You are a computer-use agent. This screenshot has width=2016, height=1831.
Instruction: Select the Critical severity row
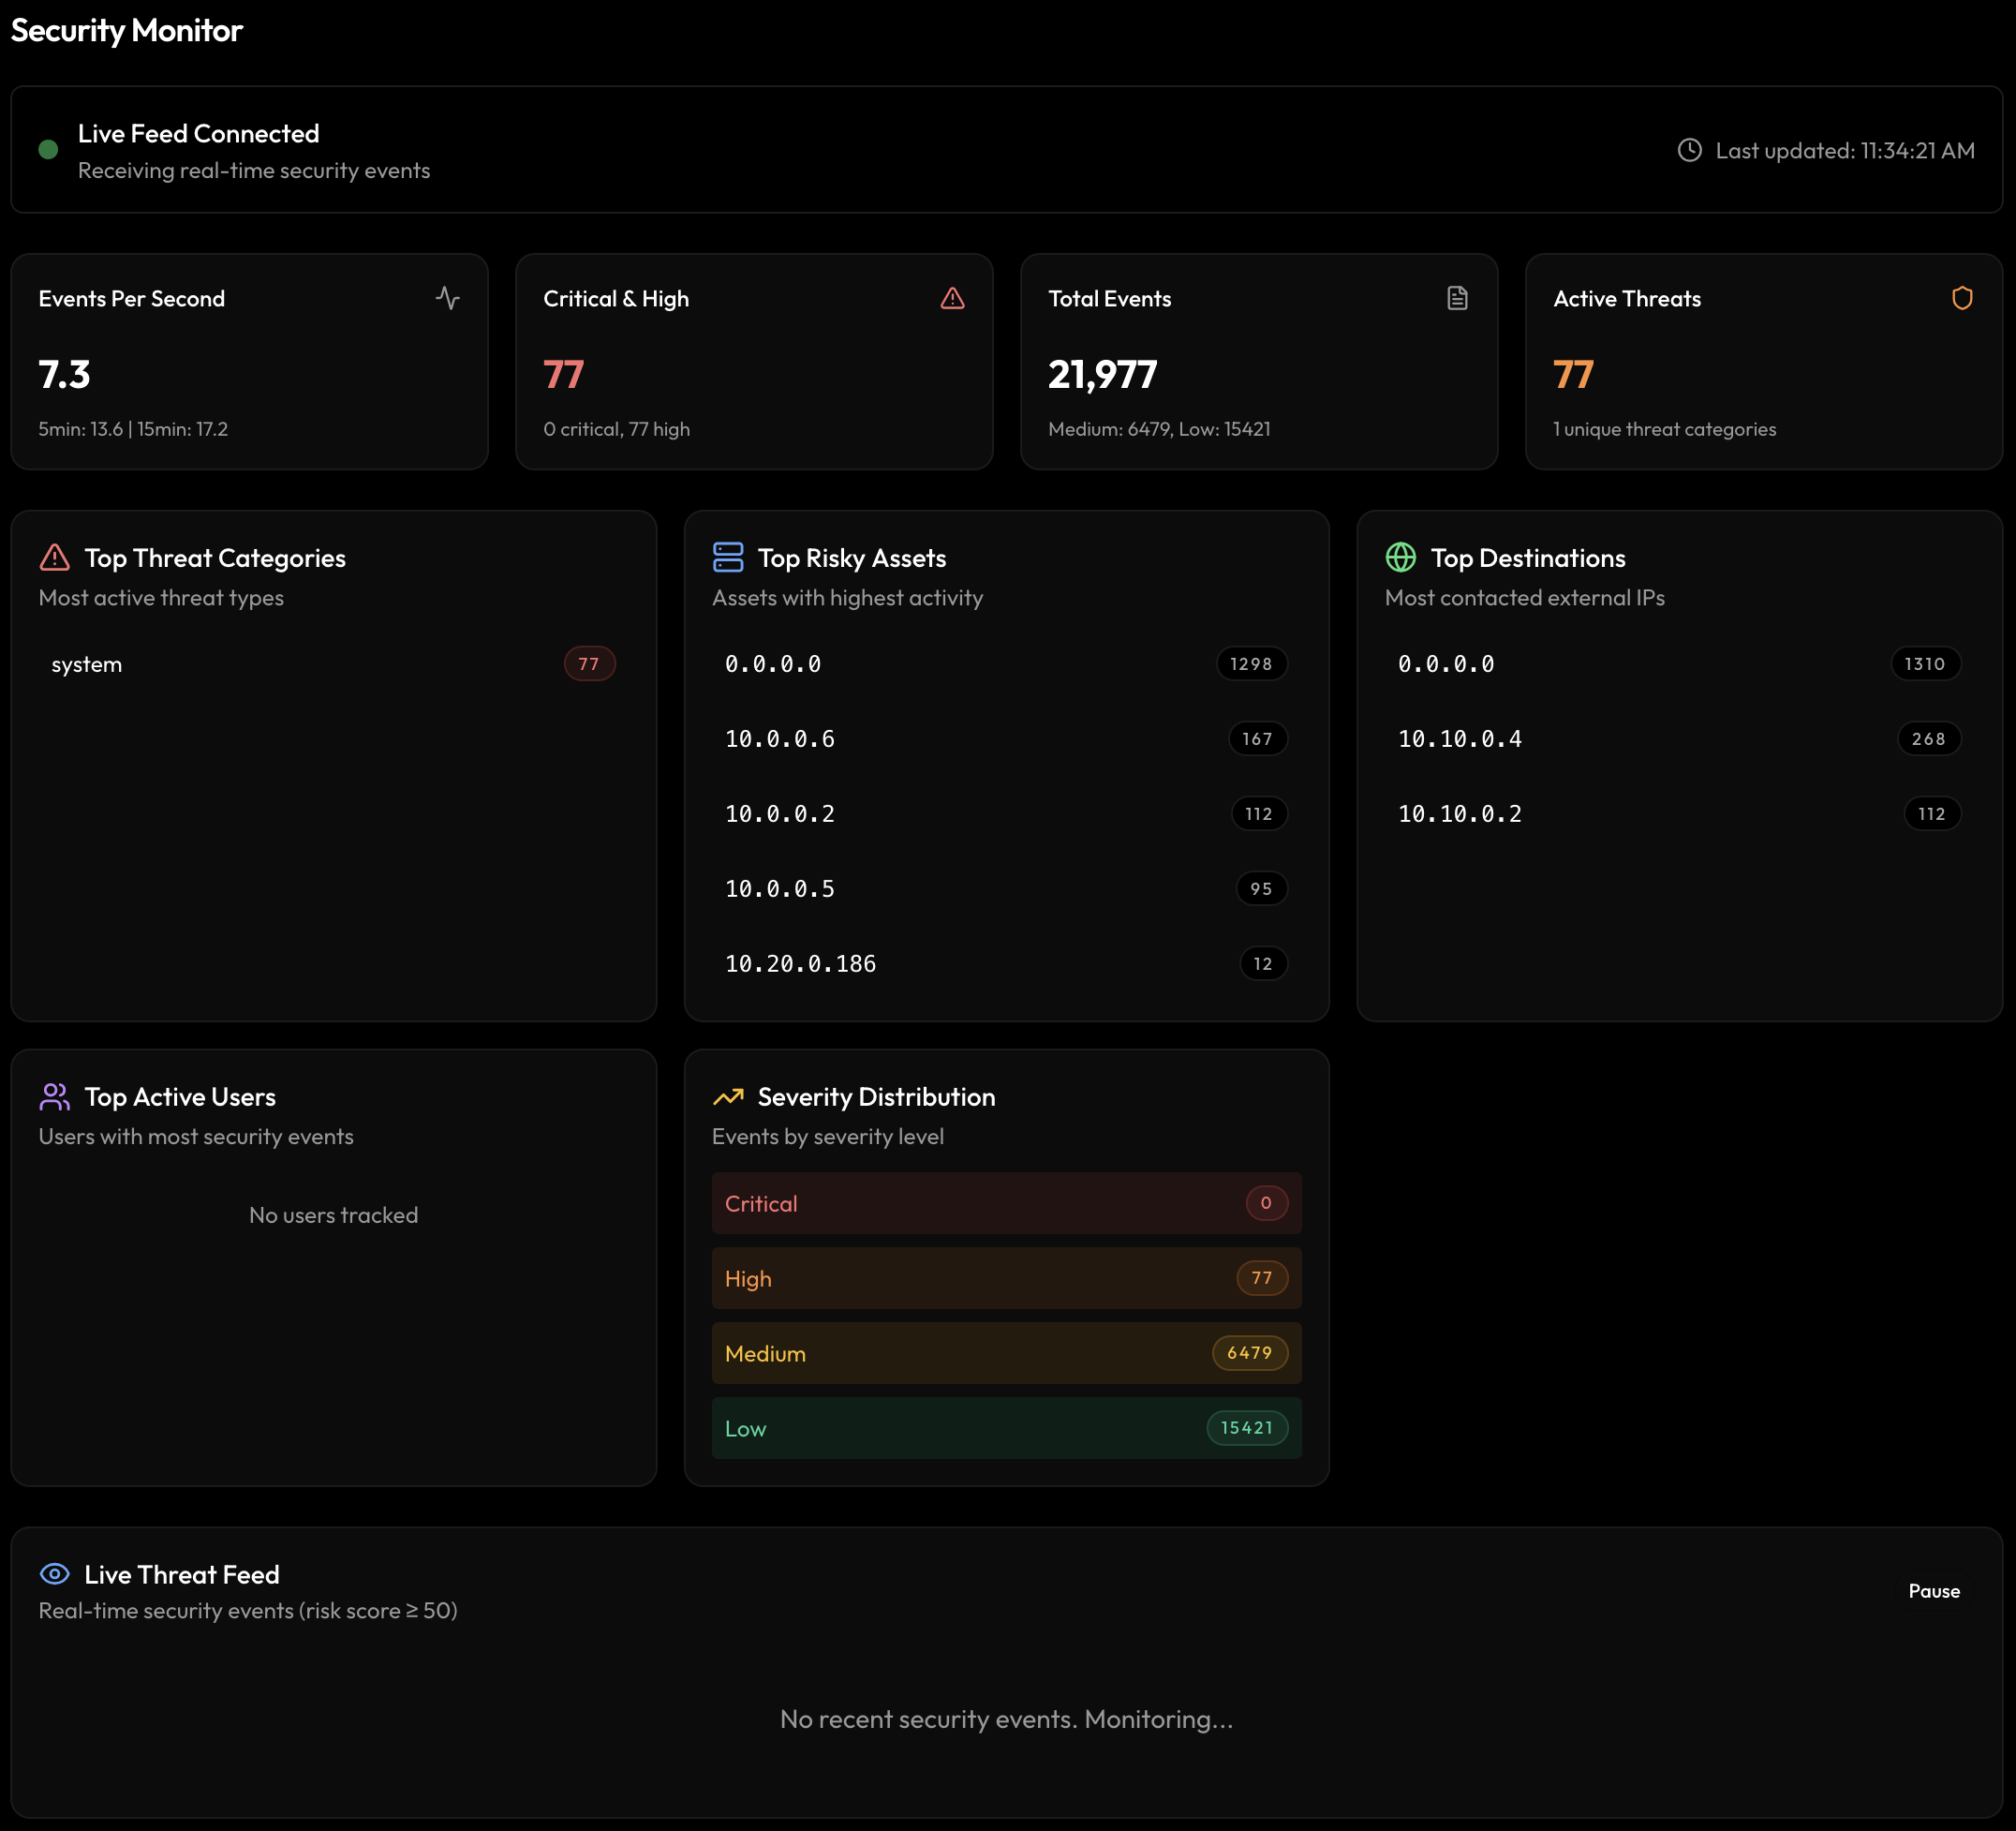tap(1006, 1203)
